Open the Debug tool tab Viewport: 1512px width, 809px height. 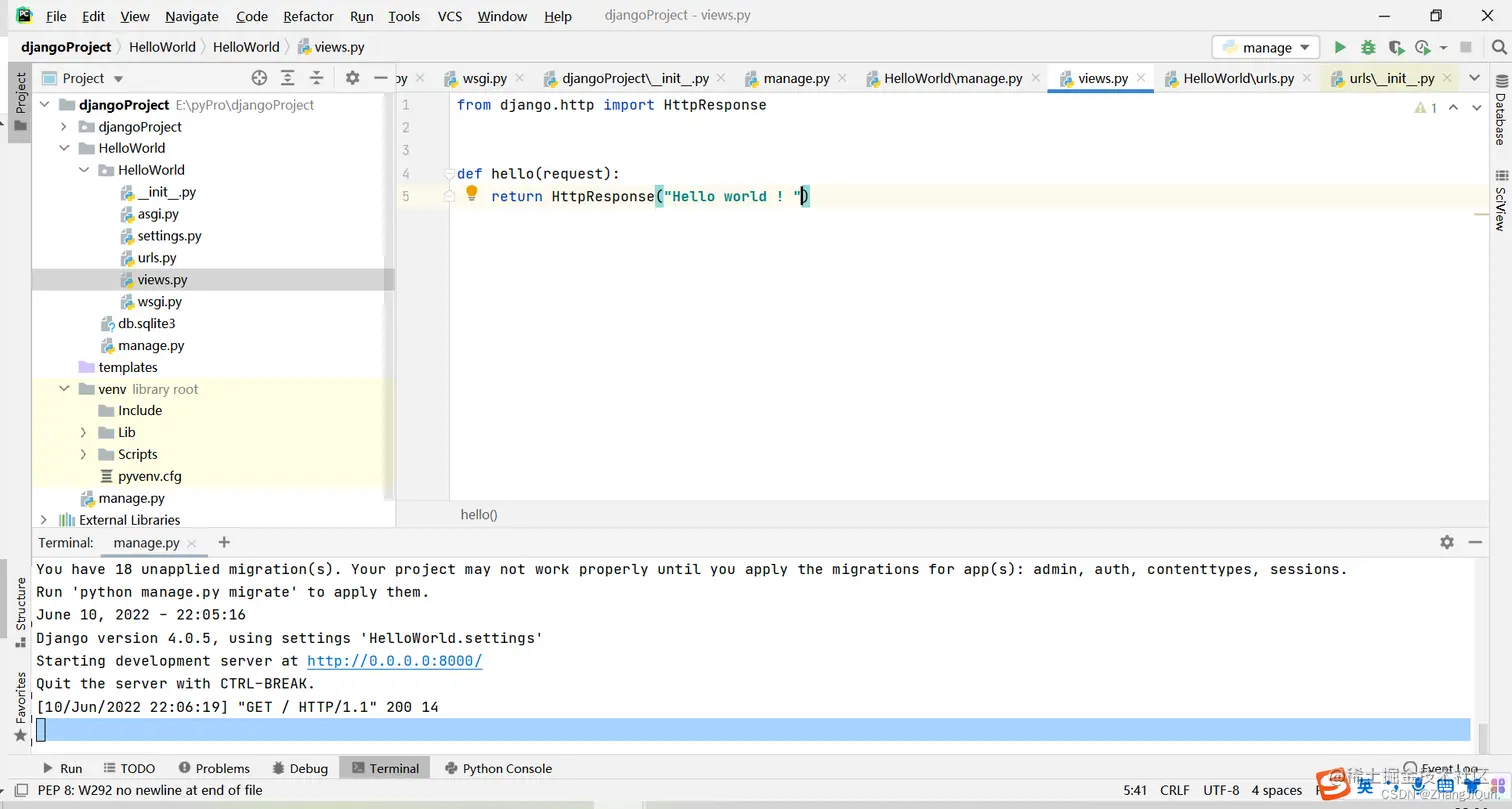pos(299,768)
